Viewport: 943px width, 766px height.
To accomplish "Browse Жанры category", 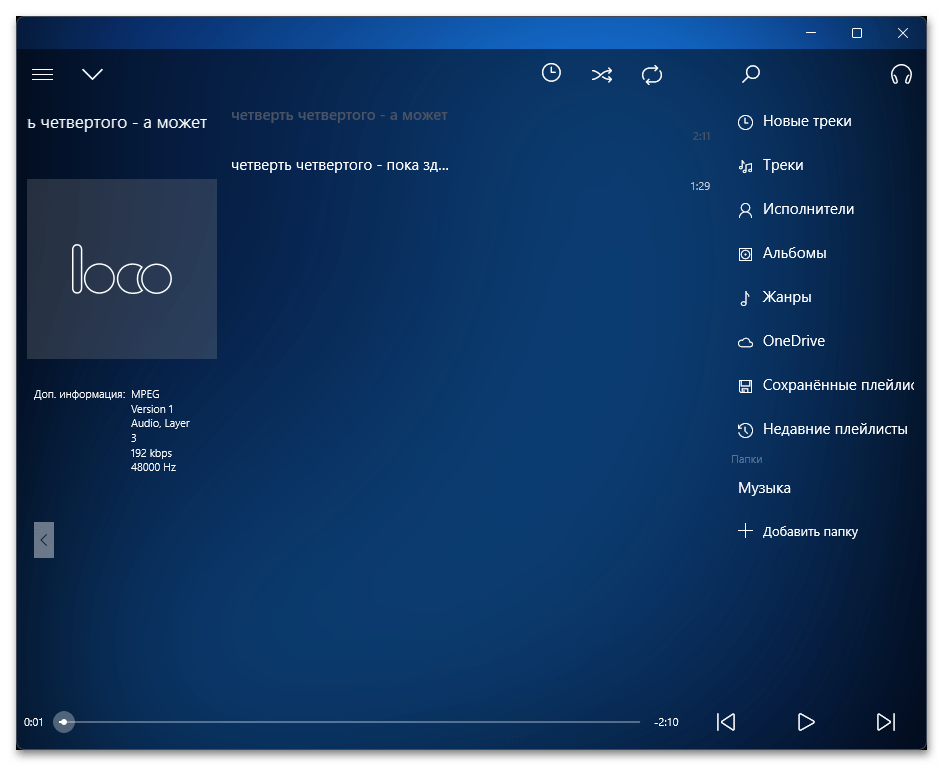I will tap(786, 297).
